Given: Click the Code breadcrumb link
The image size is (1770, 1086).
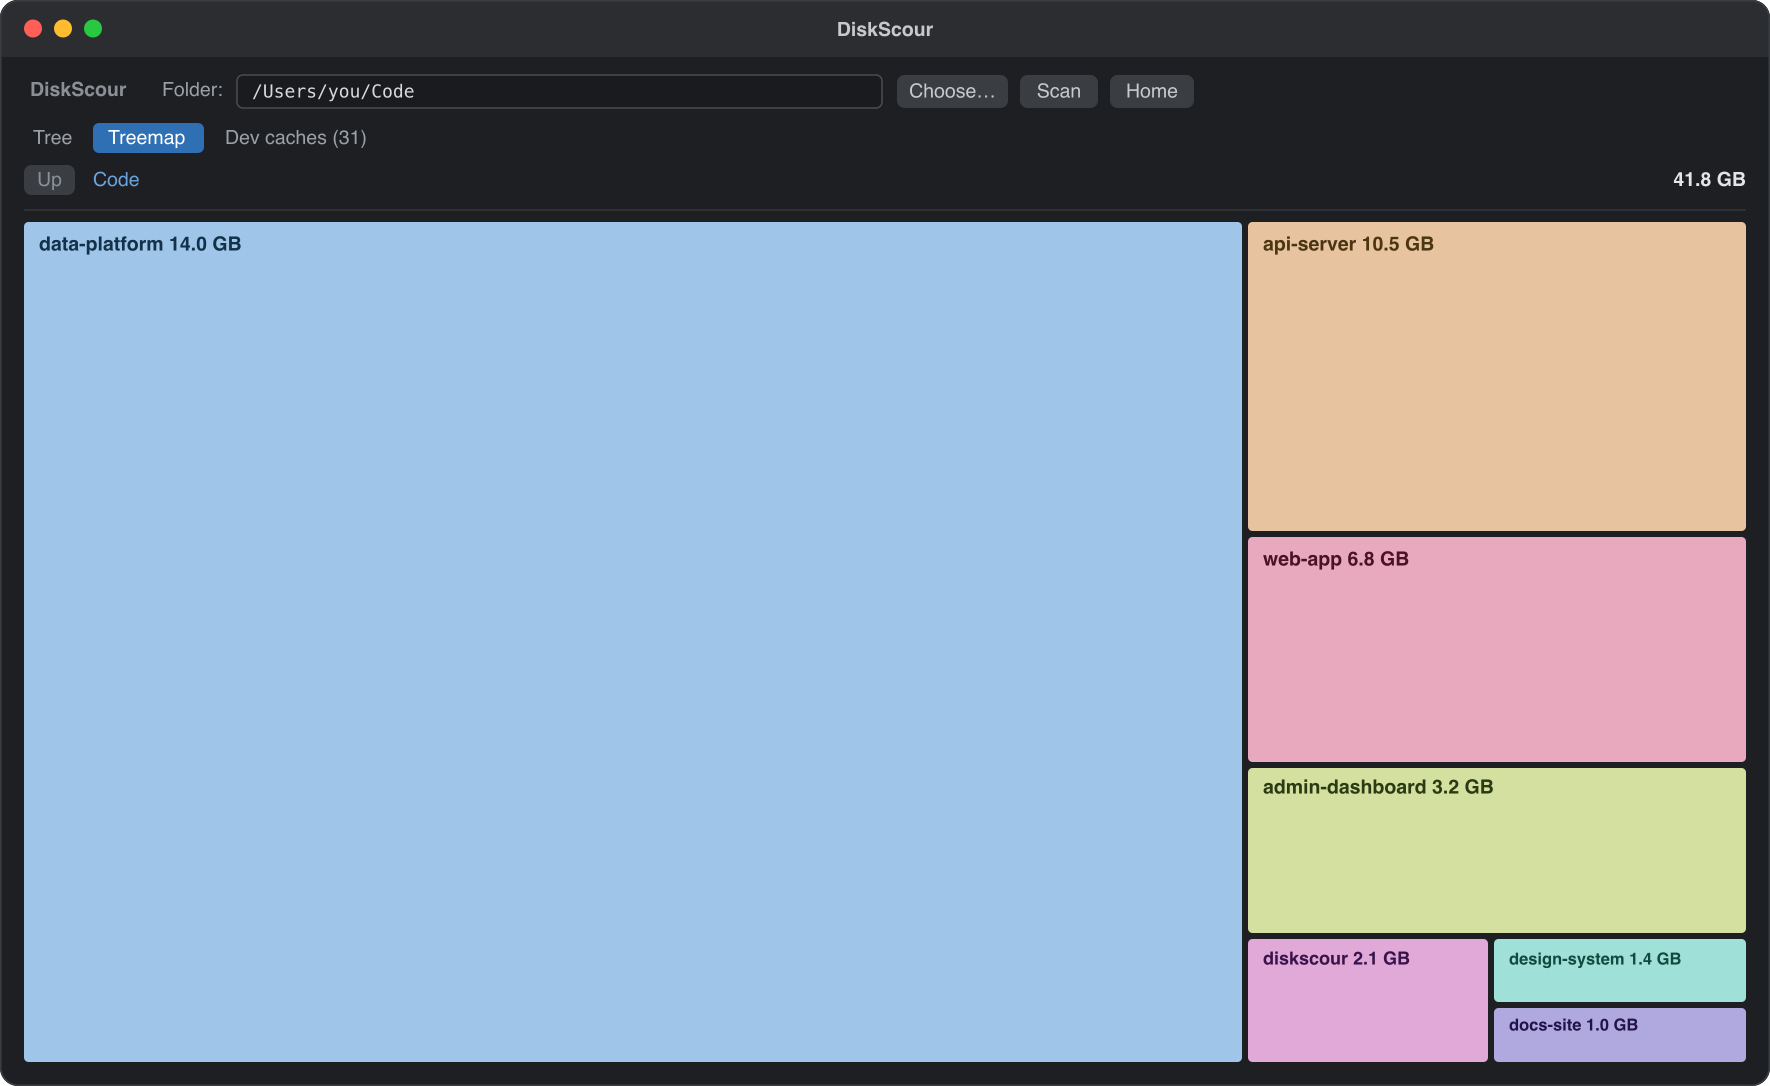Looking at the screenshot, I should click(116, 180).
